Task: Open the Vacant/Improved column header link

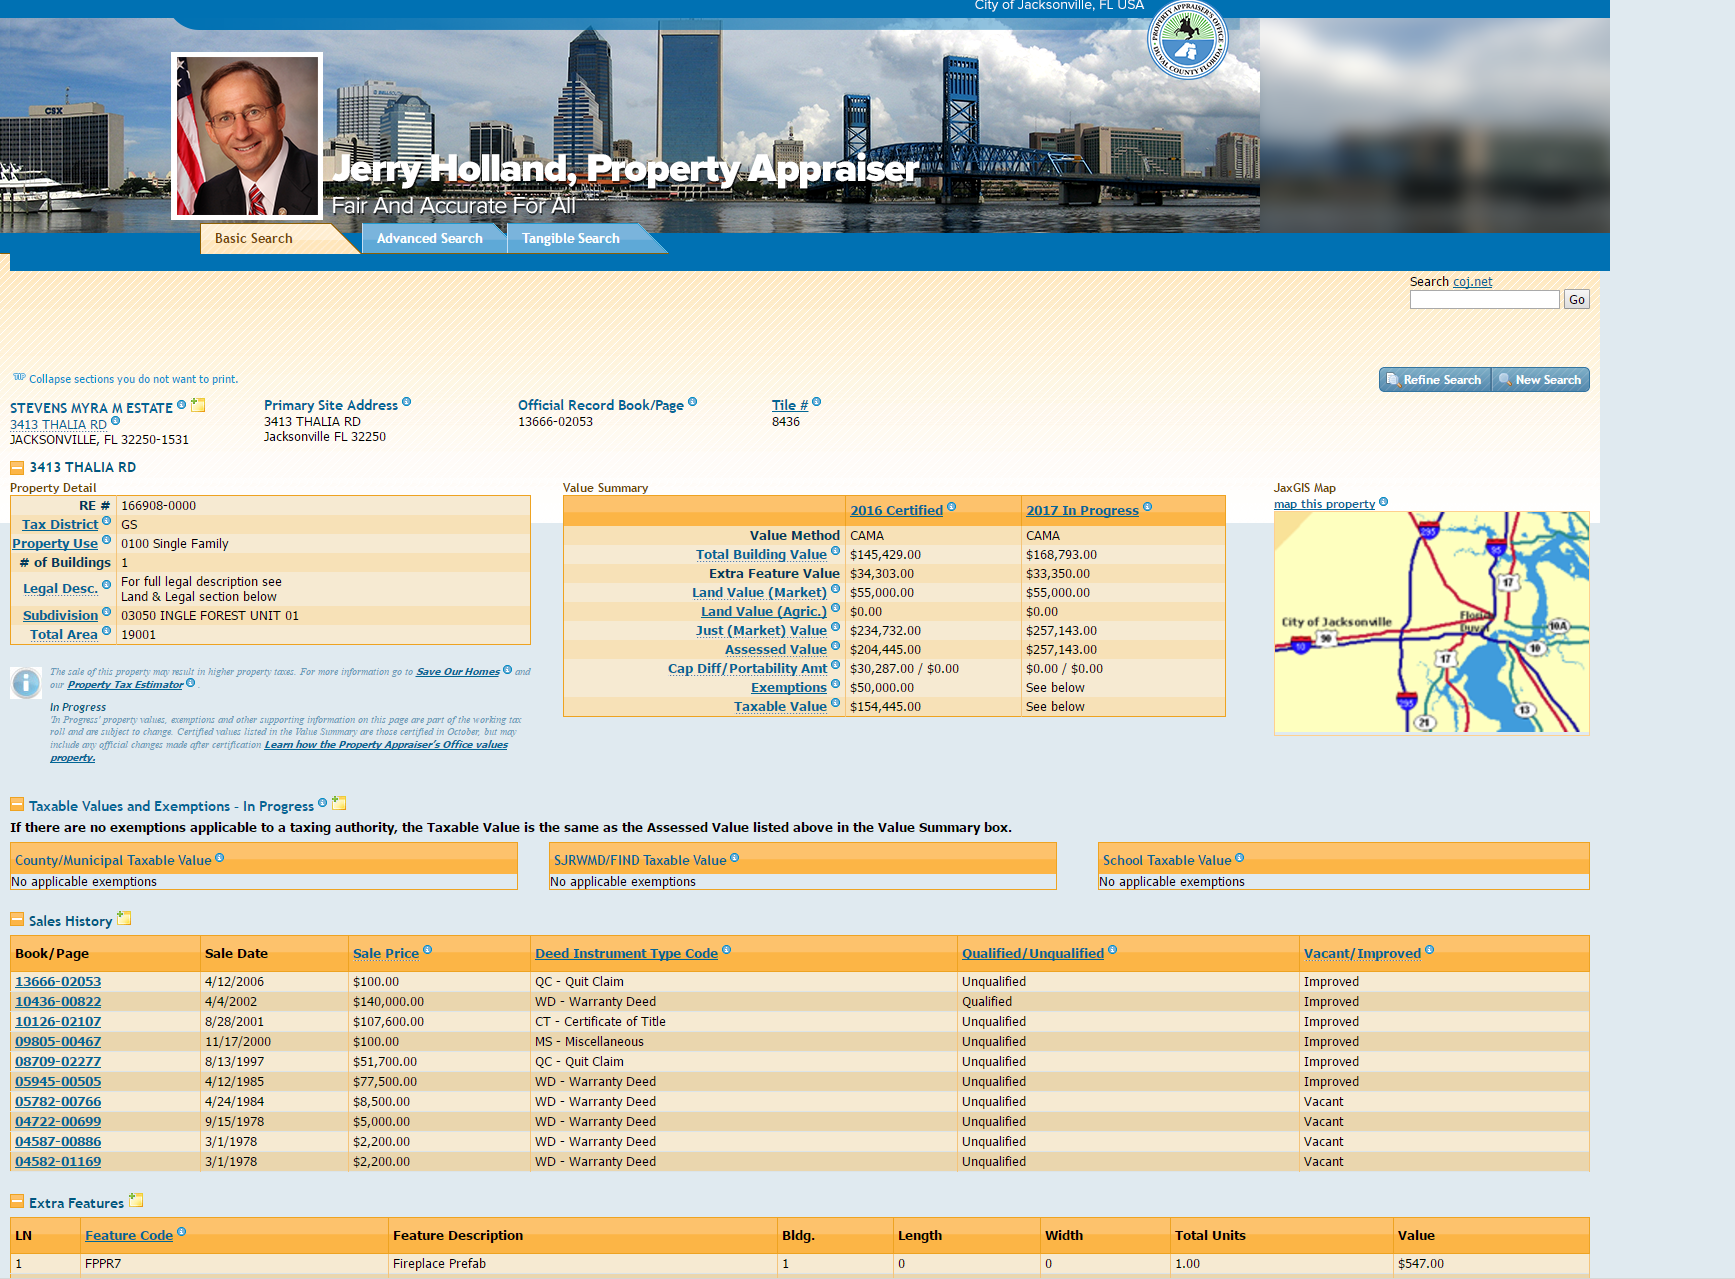Action: [1362, 954]
